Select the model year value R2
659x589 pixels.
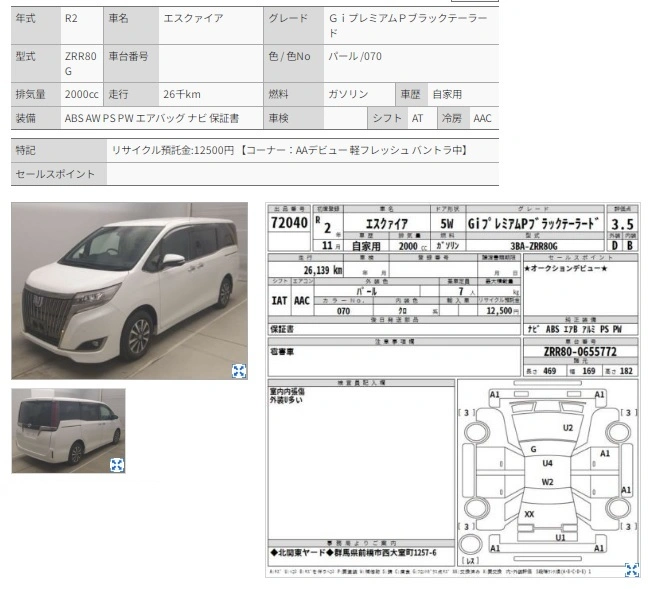click(x=71, y=18)
